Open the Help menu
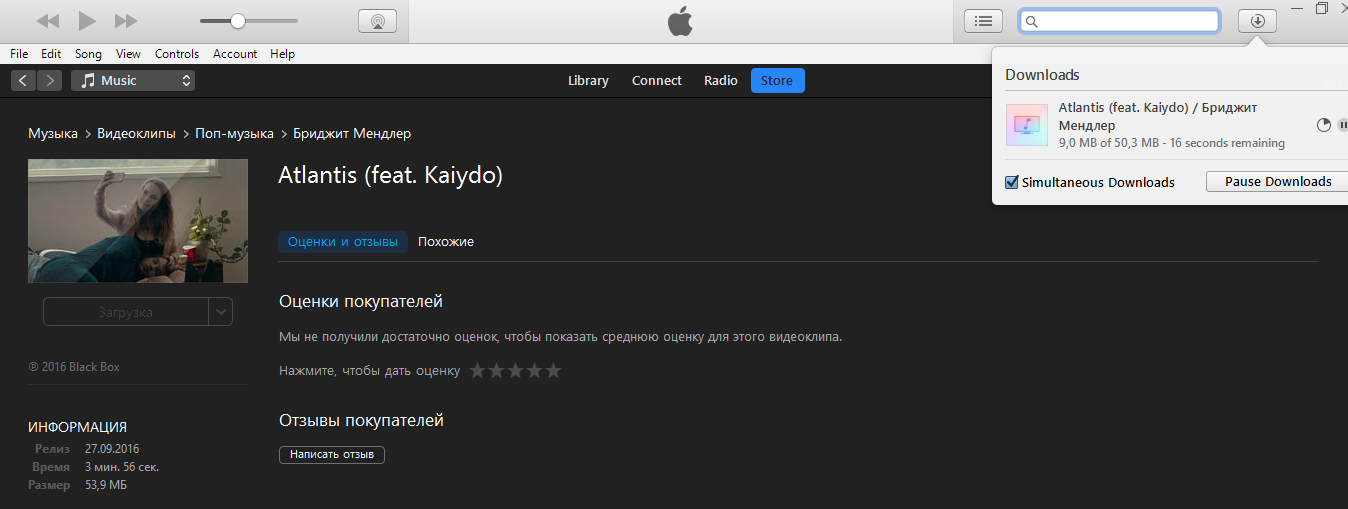This screenshot has width=1348, height=509. [x=283, y=54]
